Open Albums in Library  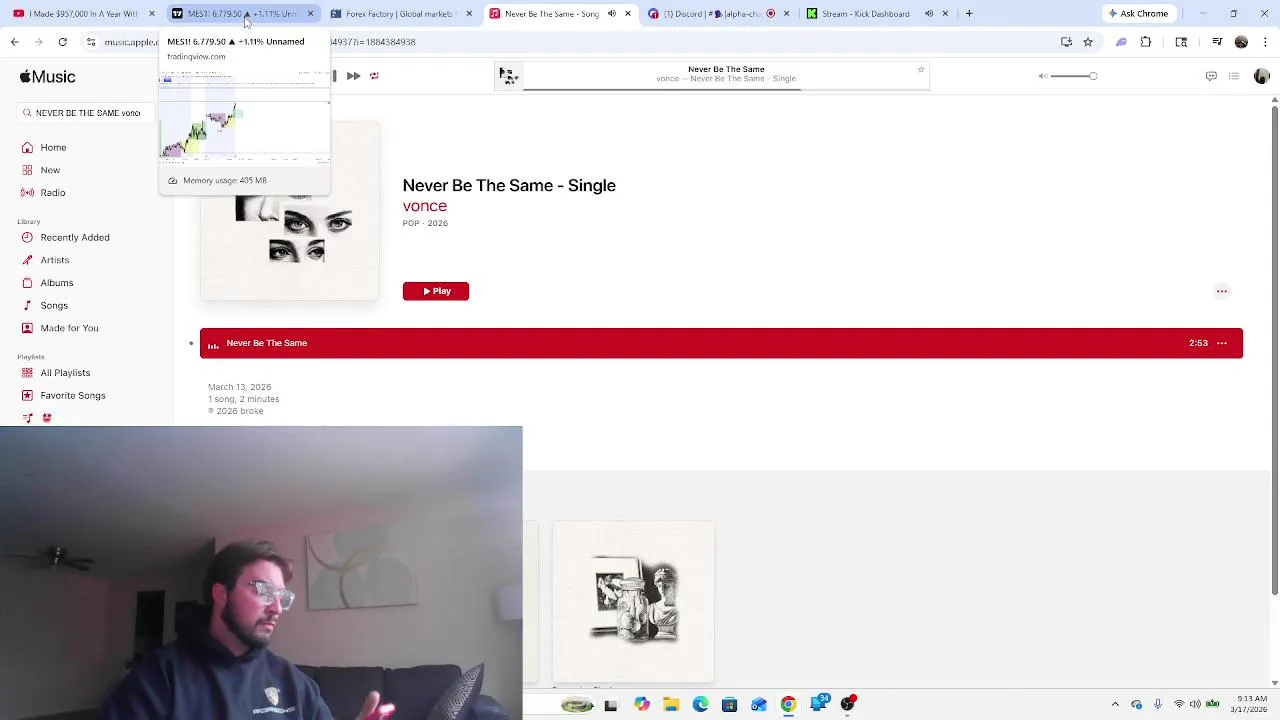click(x=57, y=283)
